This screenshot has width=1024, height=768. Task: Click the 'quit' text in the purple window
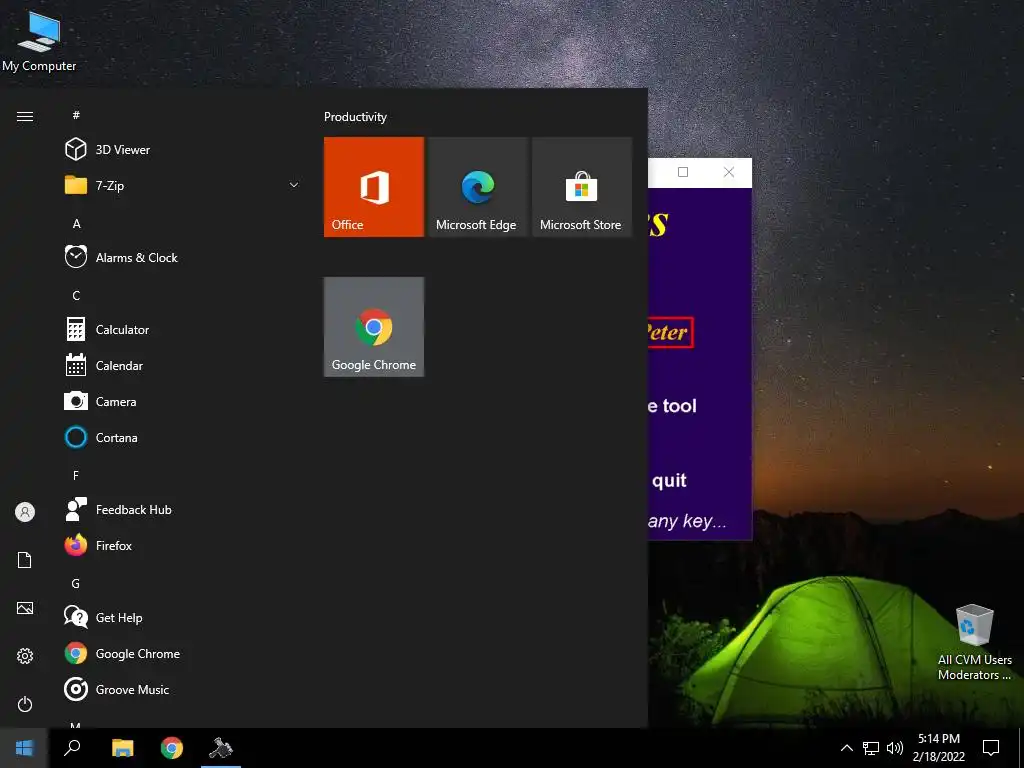point(669,481)
